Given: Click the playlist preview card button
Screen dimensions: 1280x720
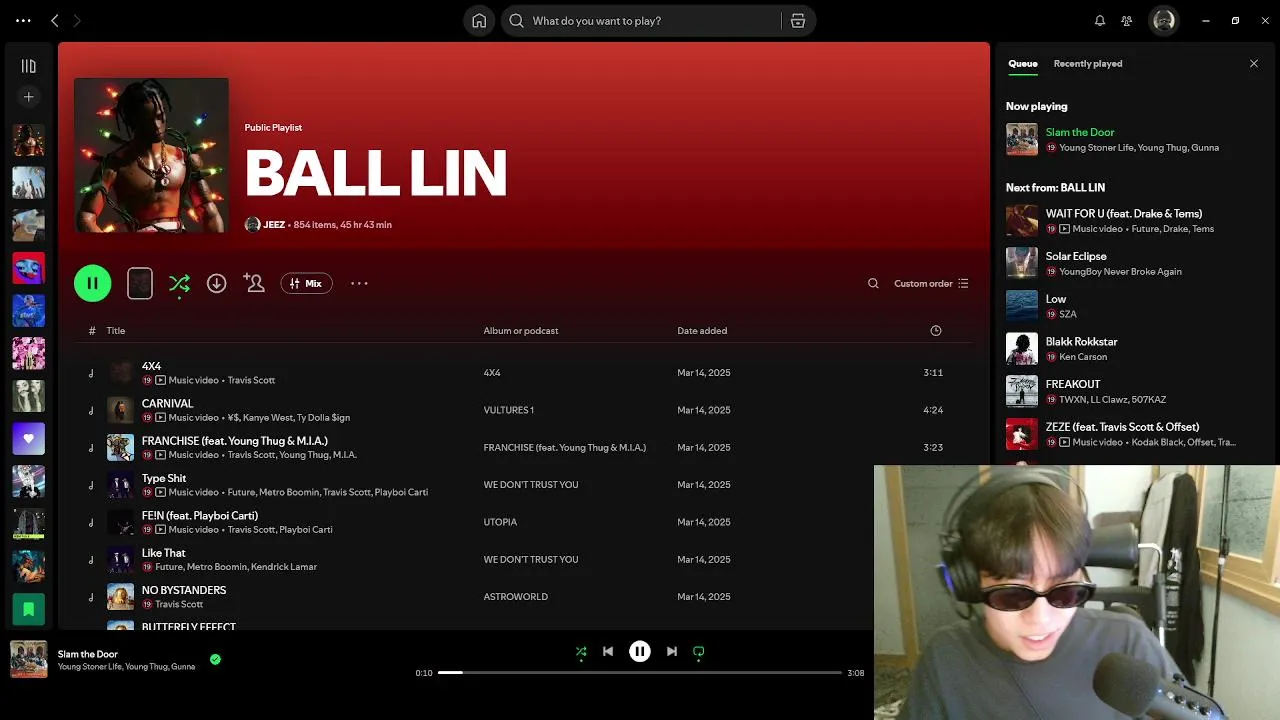Looking at the screenshot, I should (140, 284).
